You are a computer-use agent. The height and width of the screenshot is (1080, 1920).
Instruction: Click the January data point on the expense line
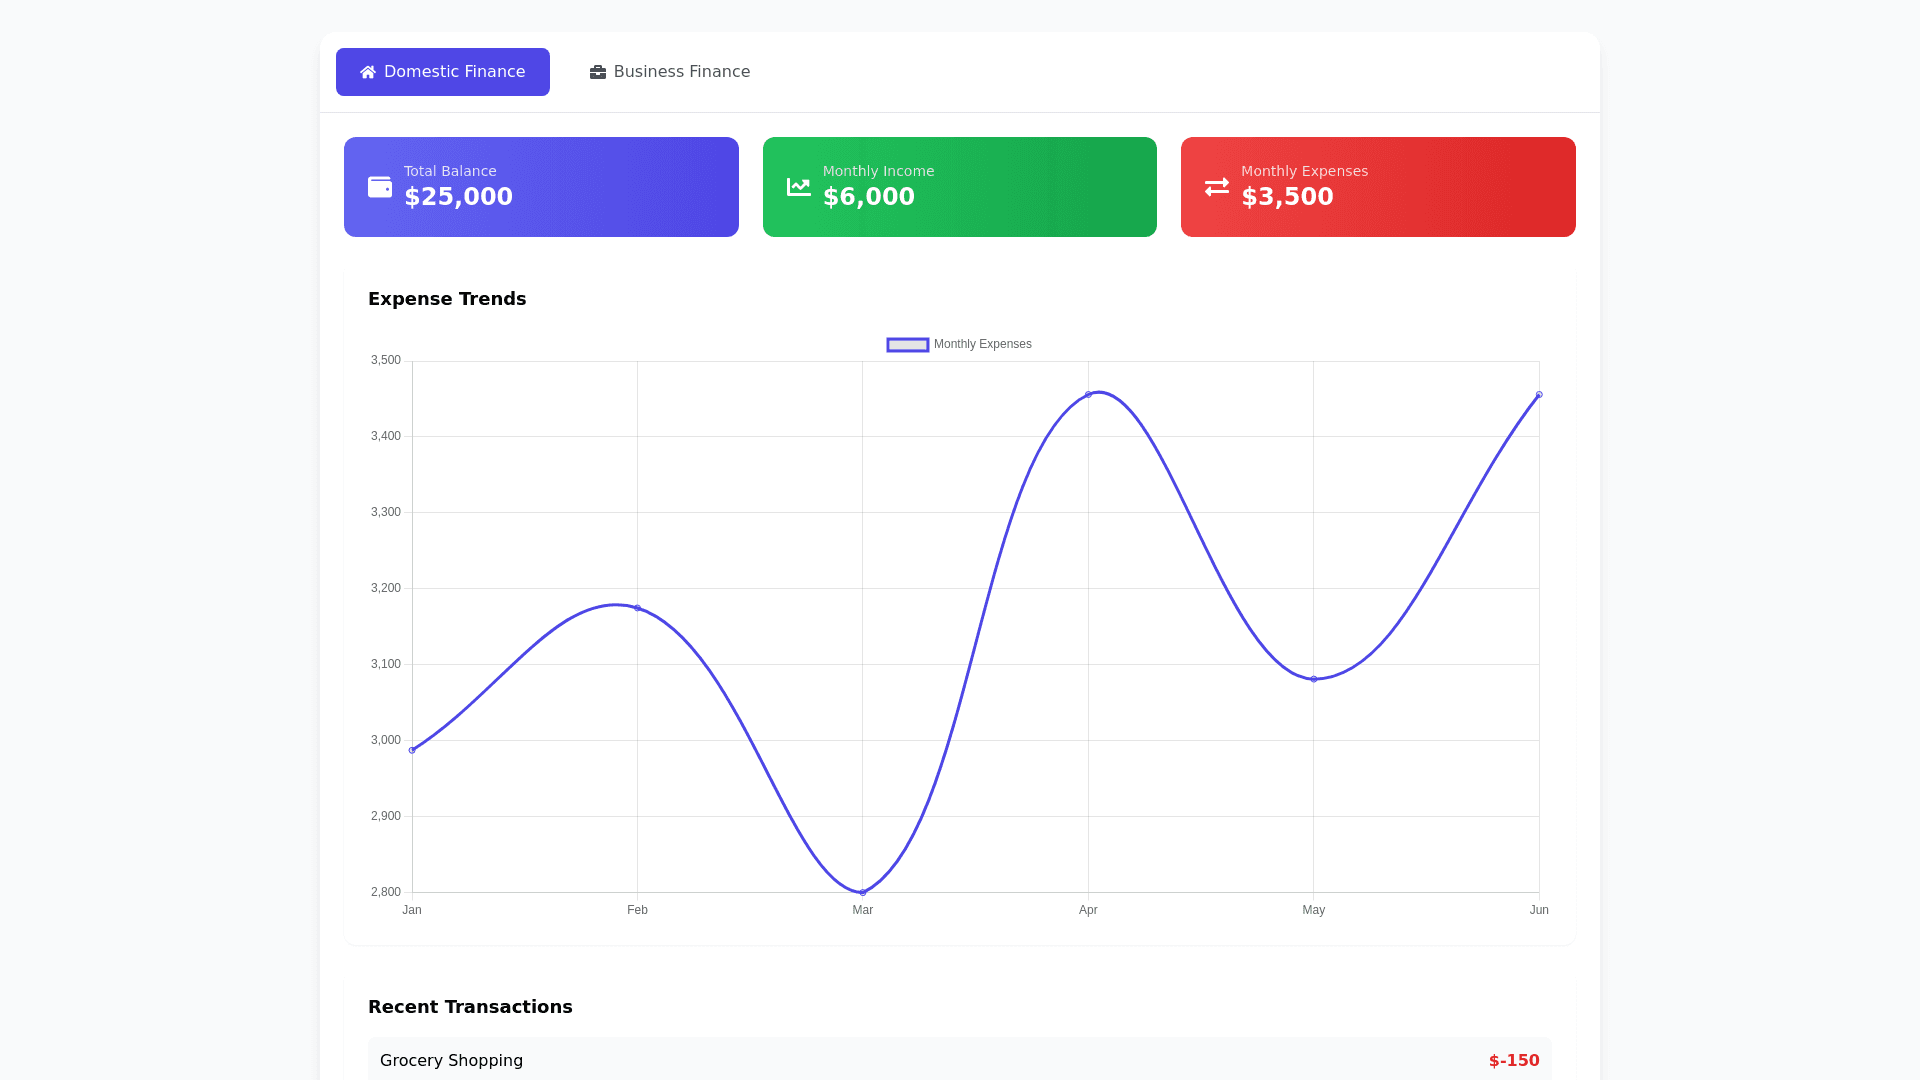412,749
